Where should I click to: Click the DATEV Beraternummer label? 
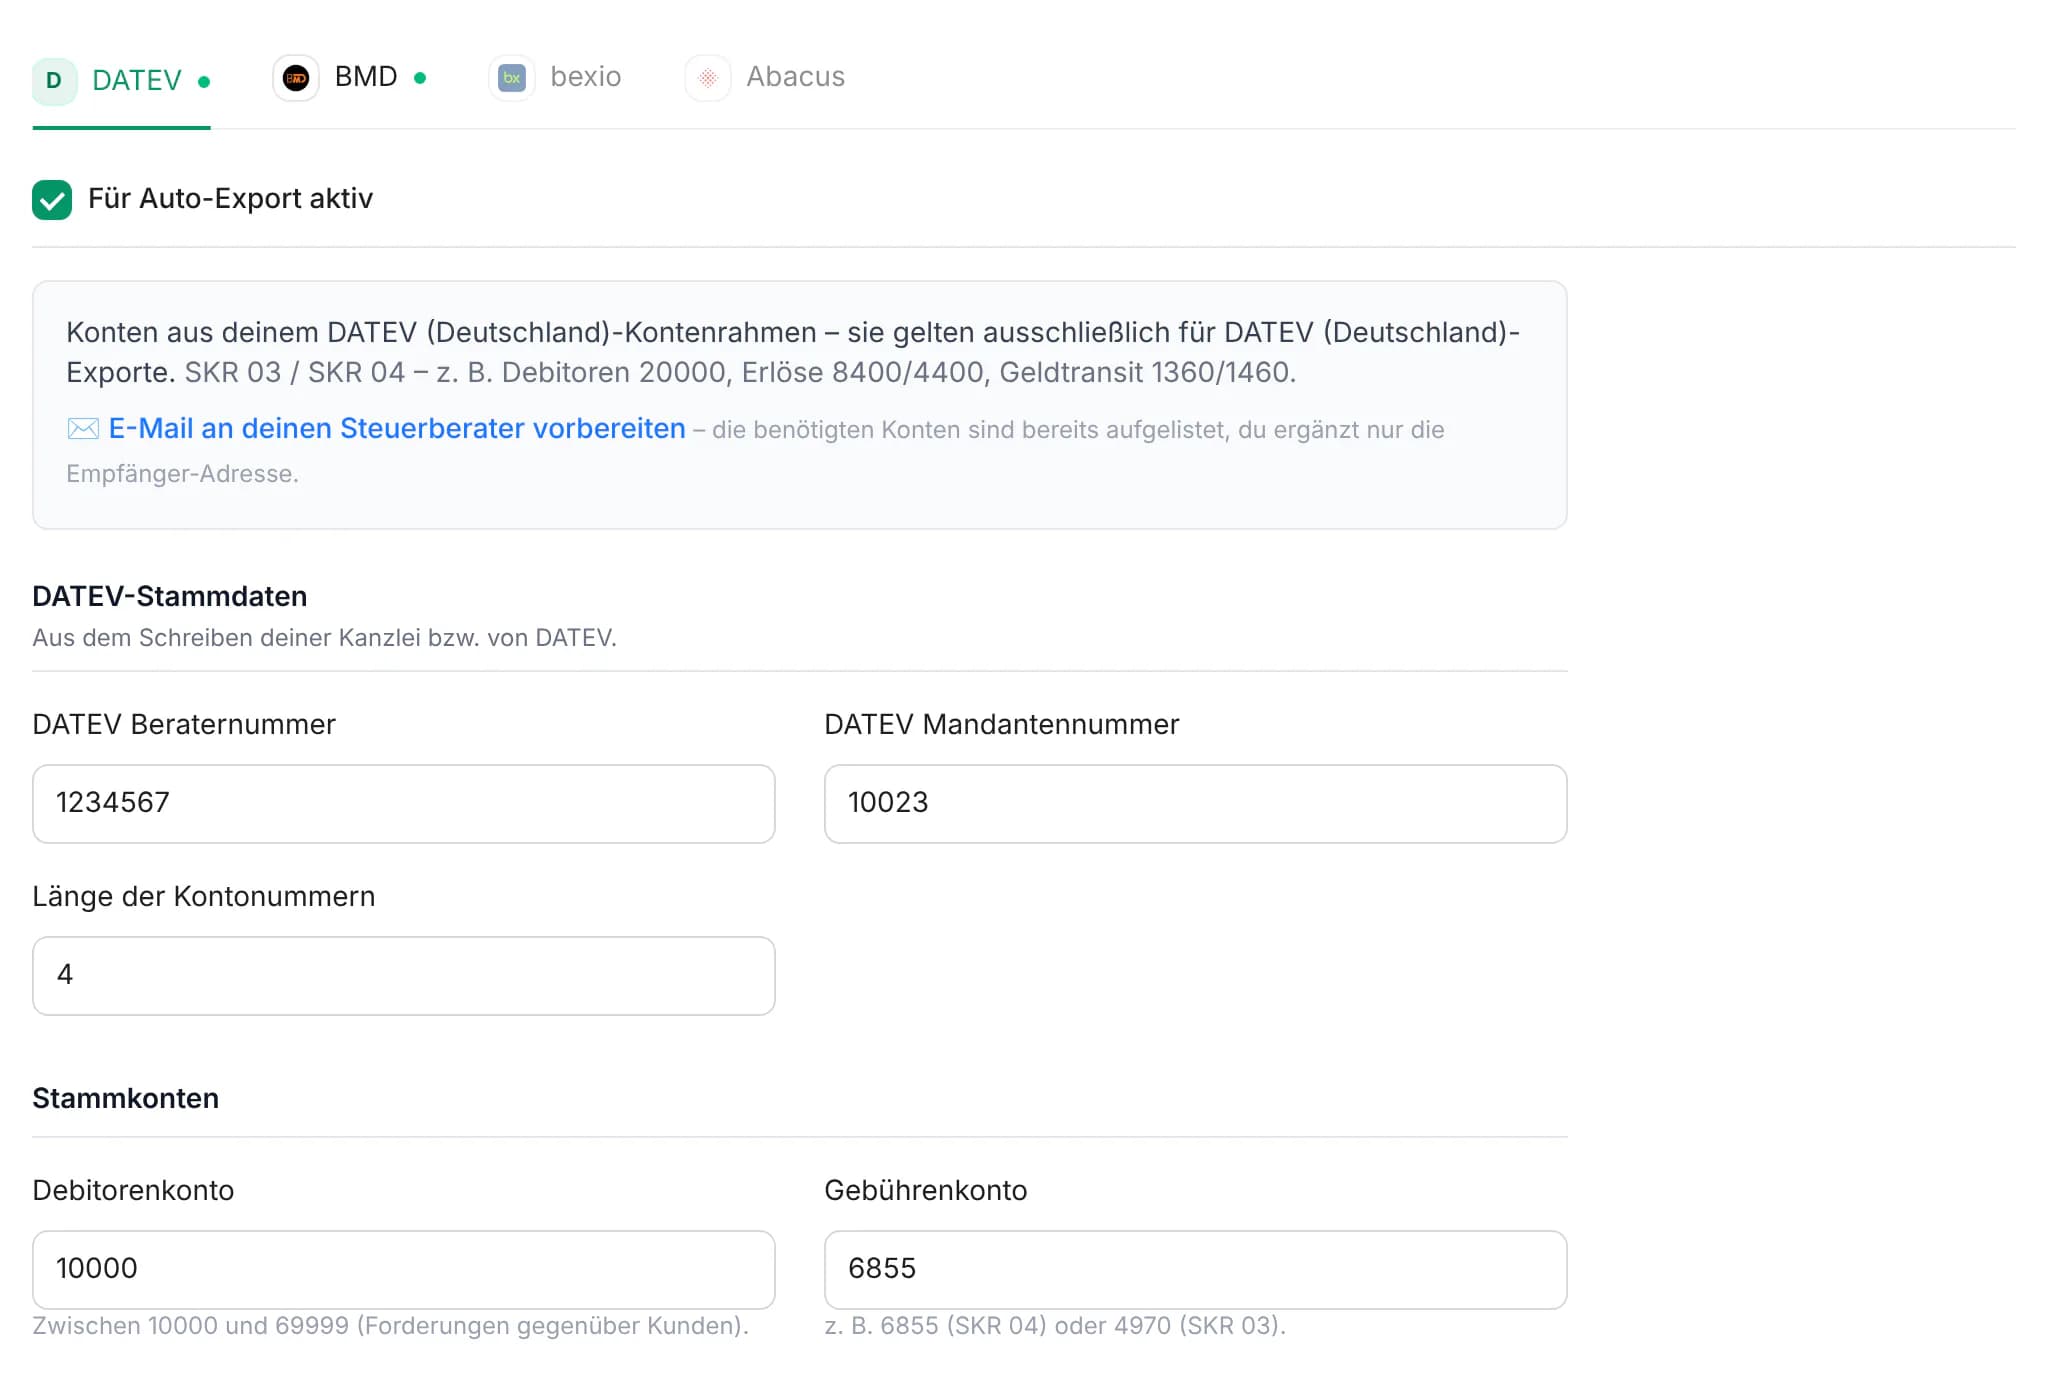coord(184,724)
